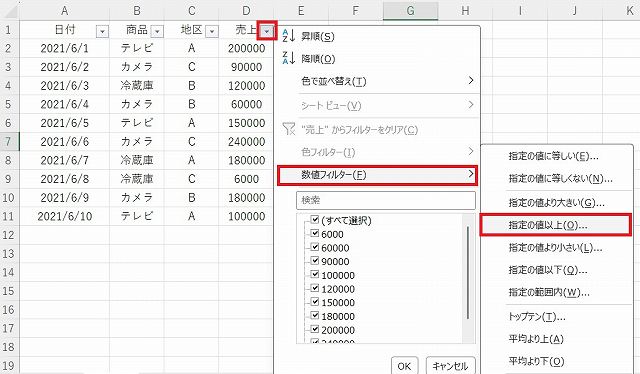Click cell with date 2021/6/10

[x=64, y=216]
